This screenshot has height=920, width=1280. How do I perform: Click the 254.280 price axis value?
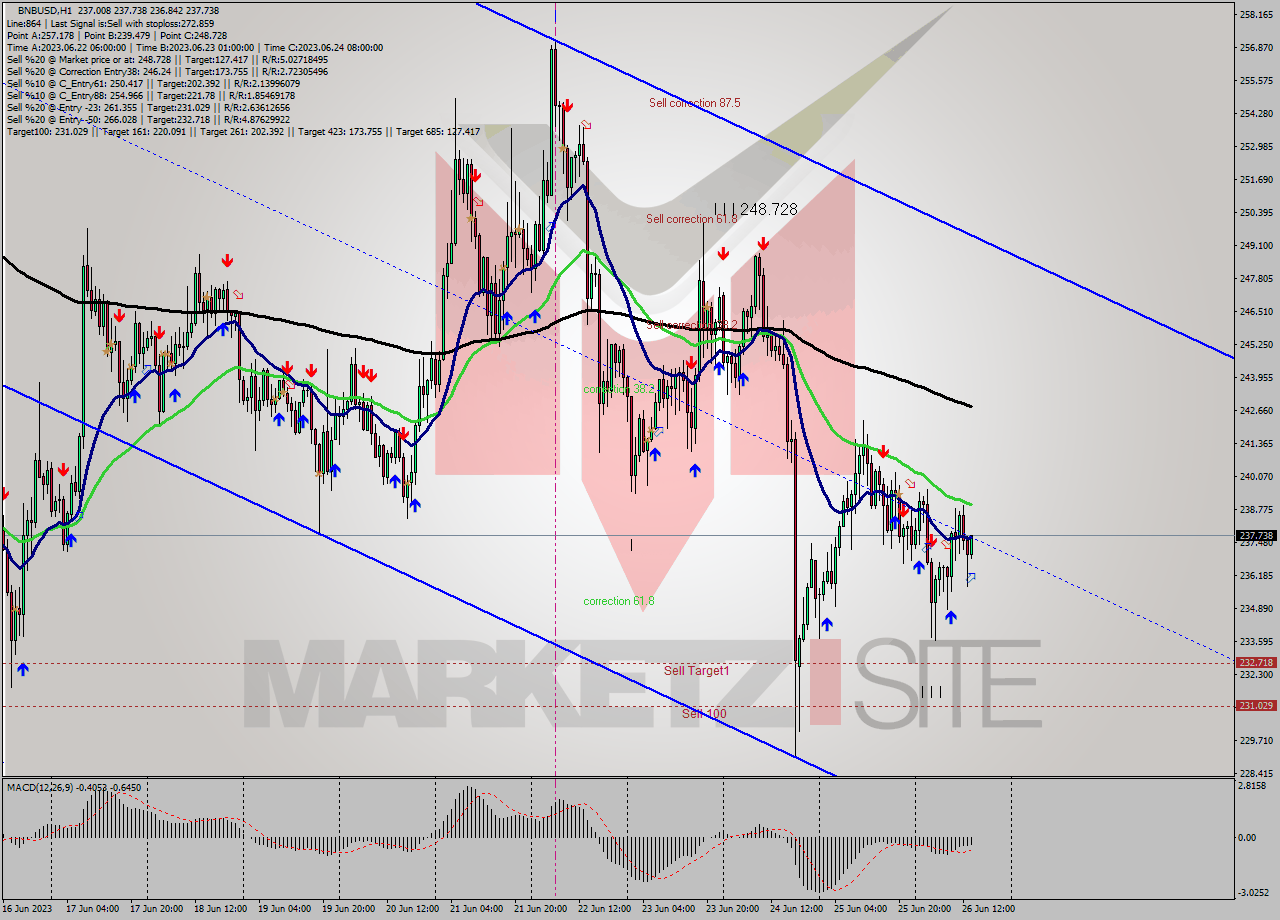tap(1256, 113)
